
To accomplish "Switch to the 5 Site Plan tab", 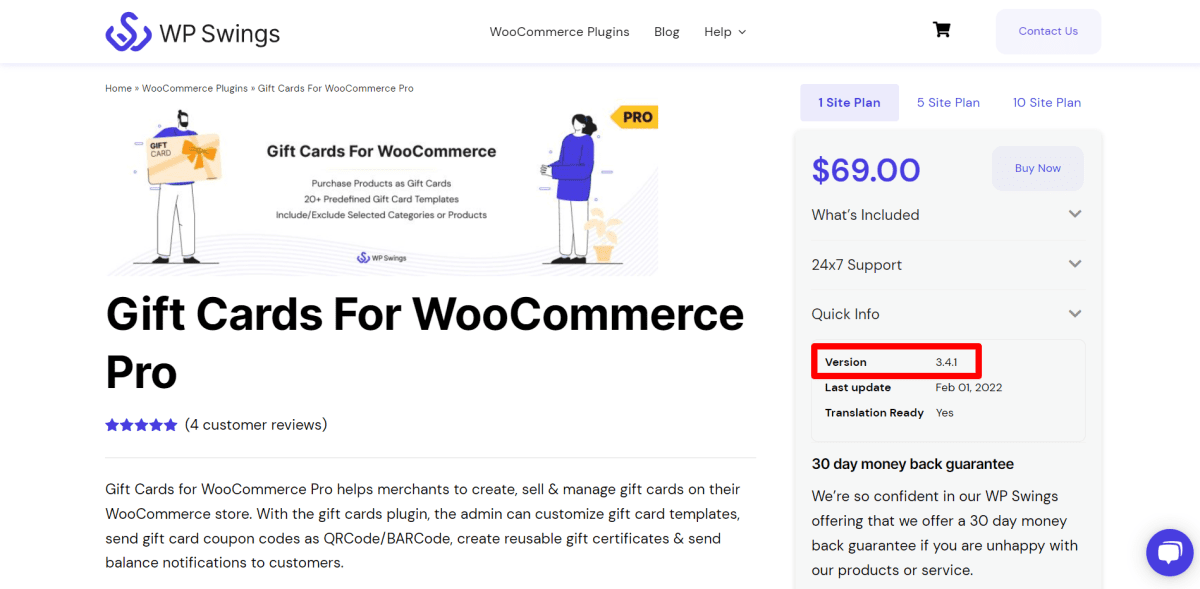I will coord(948,102).
